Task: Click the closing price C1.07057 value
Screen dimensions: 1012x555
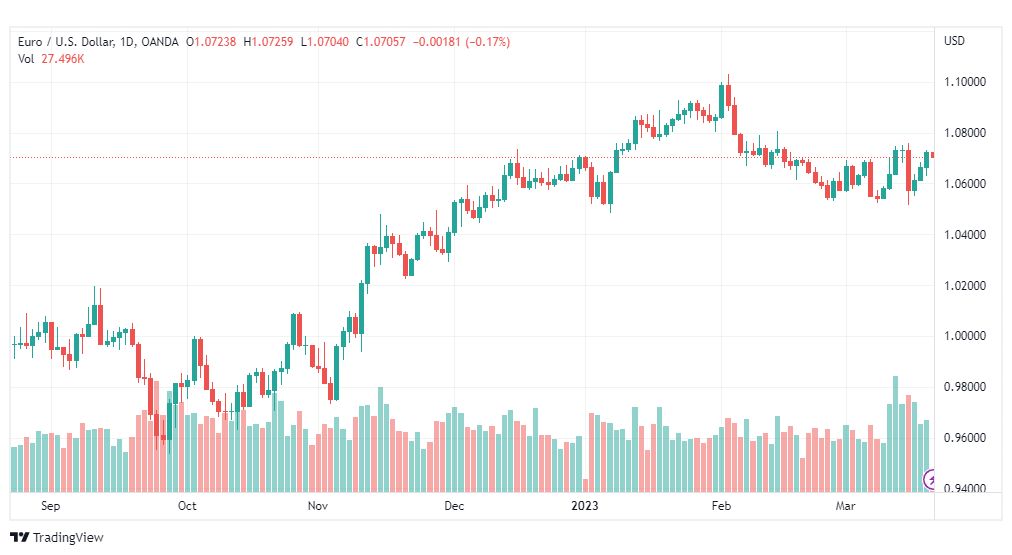Action: tap(381, 42)
